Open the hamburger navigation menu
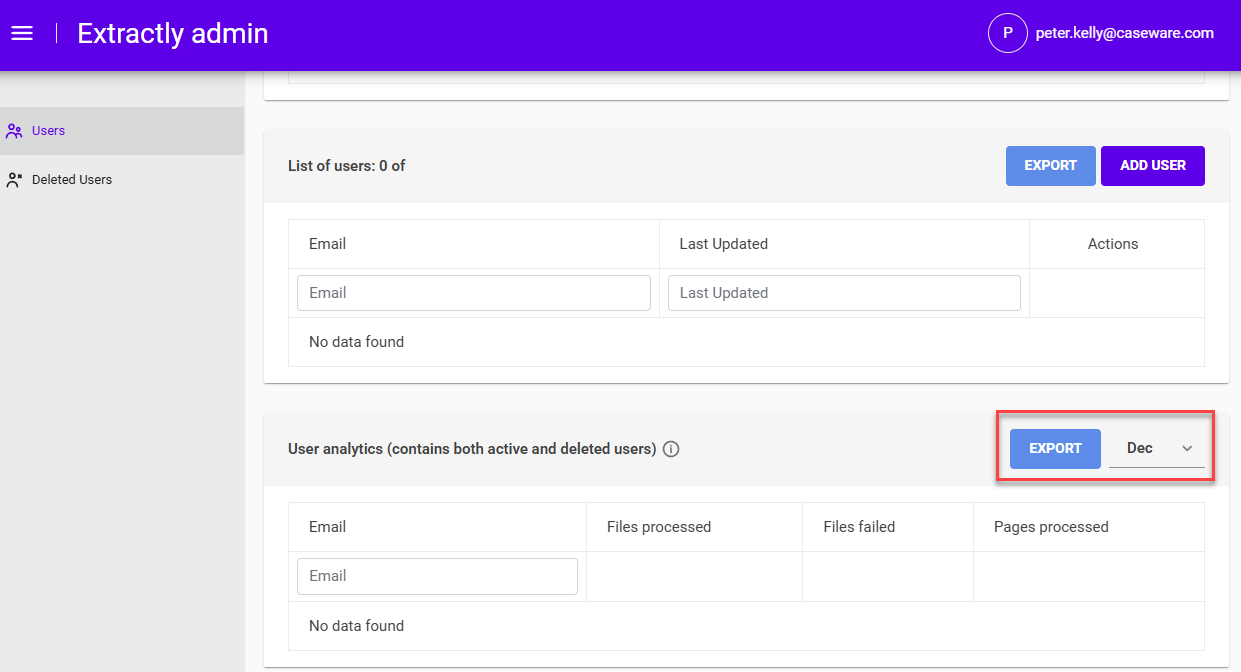Screen dimensions: 1241x672 22,32
